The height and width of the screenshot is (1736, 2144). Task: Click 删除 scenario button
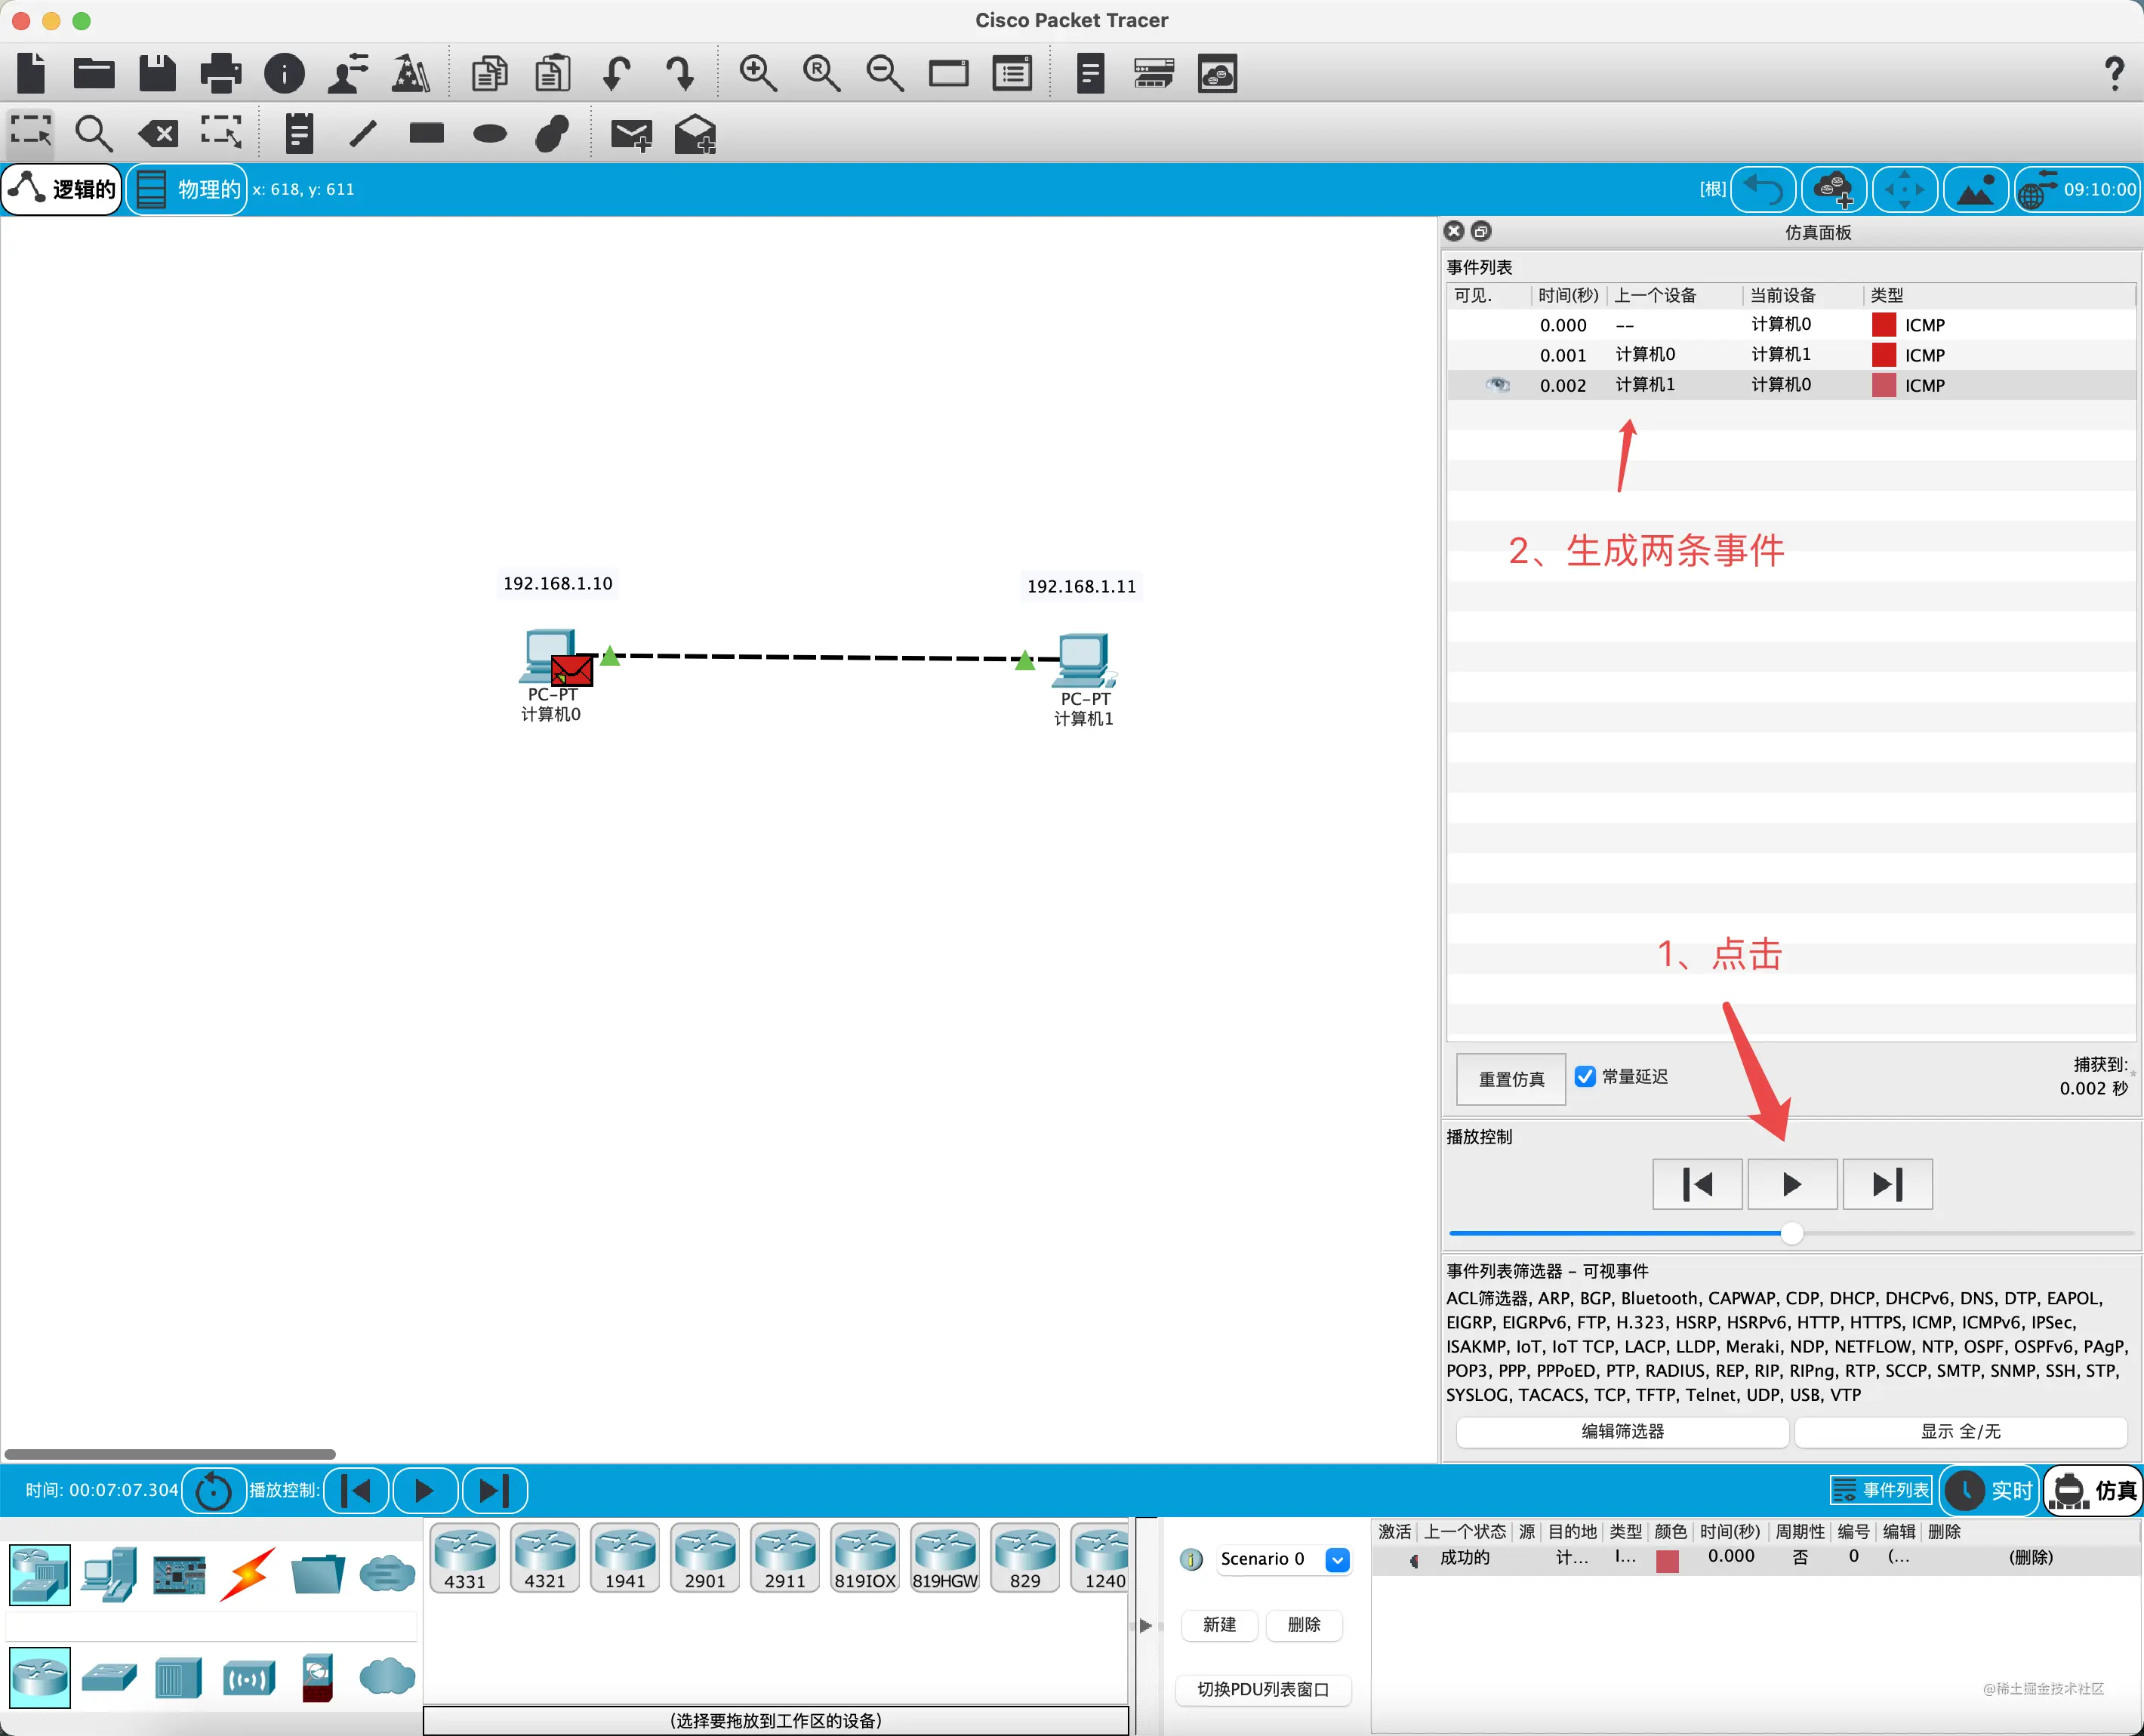pos(1304,1625)
